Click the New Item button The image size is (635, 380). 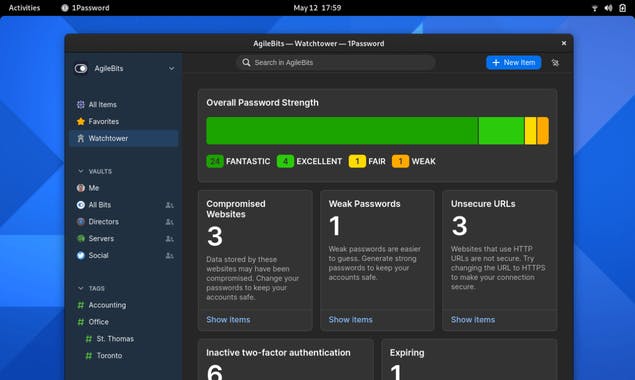pyautogui.click(x=514, y=63)
